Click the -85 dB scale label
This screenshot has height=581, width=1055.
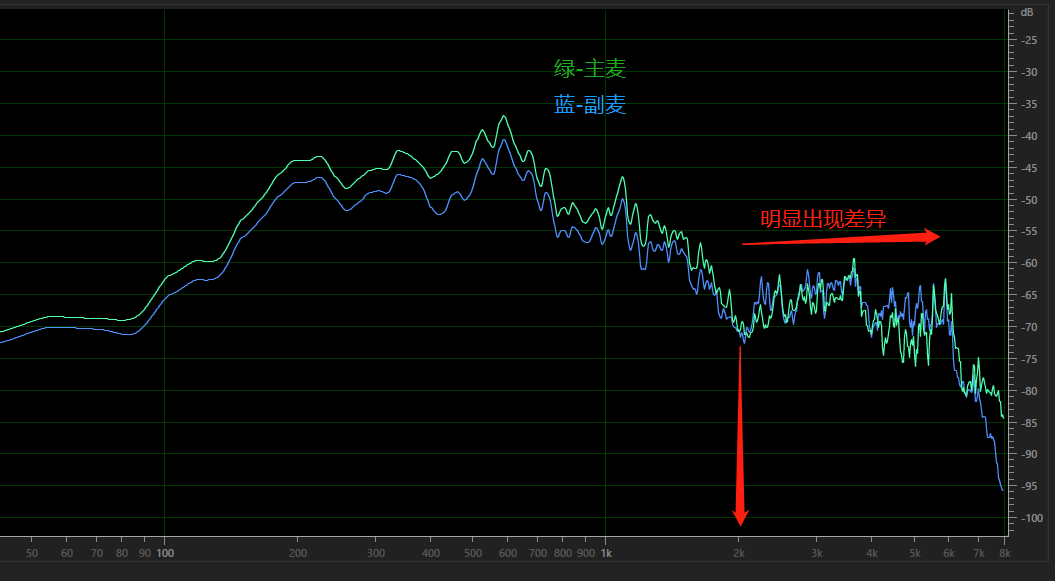pos(1029,423)
